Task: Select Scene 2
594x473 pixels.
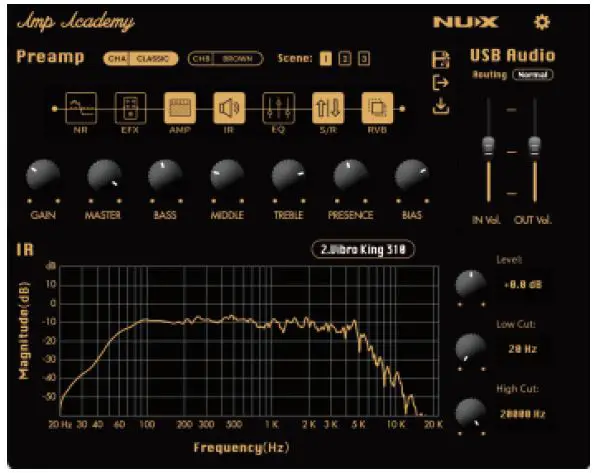Action: tap(344, 59)
